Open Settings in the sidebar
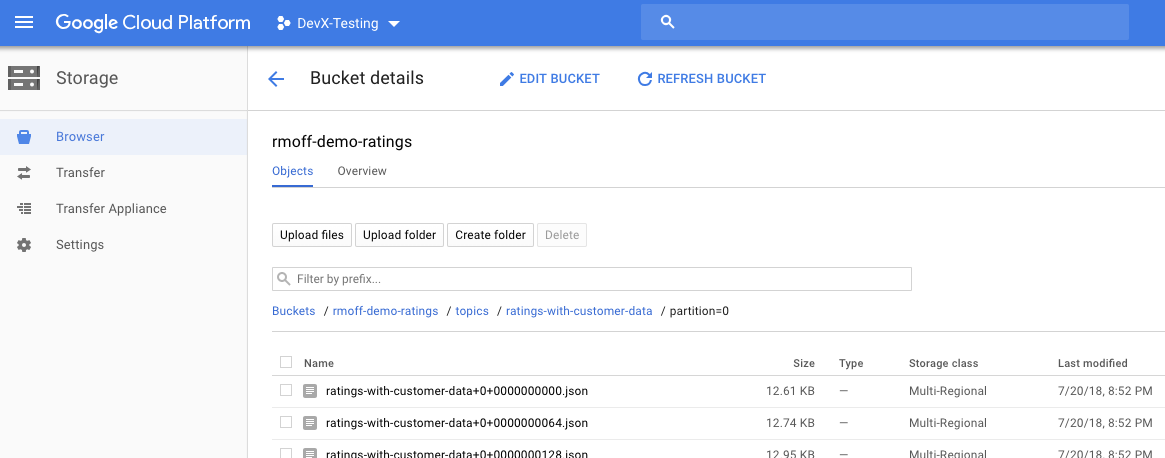The width and height of the screenshot is (1165, 458). 123,245
